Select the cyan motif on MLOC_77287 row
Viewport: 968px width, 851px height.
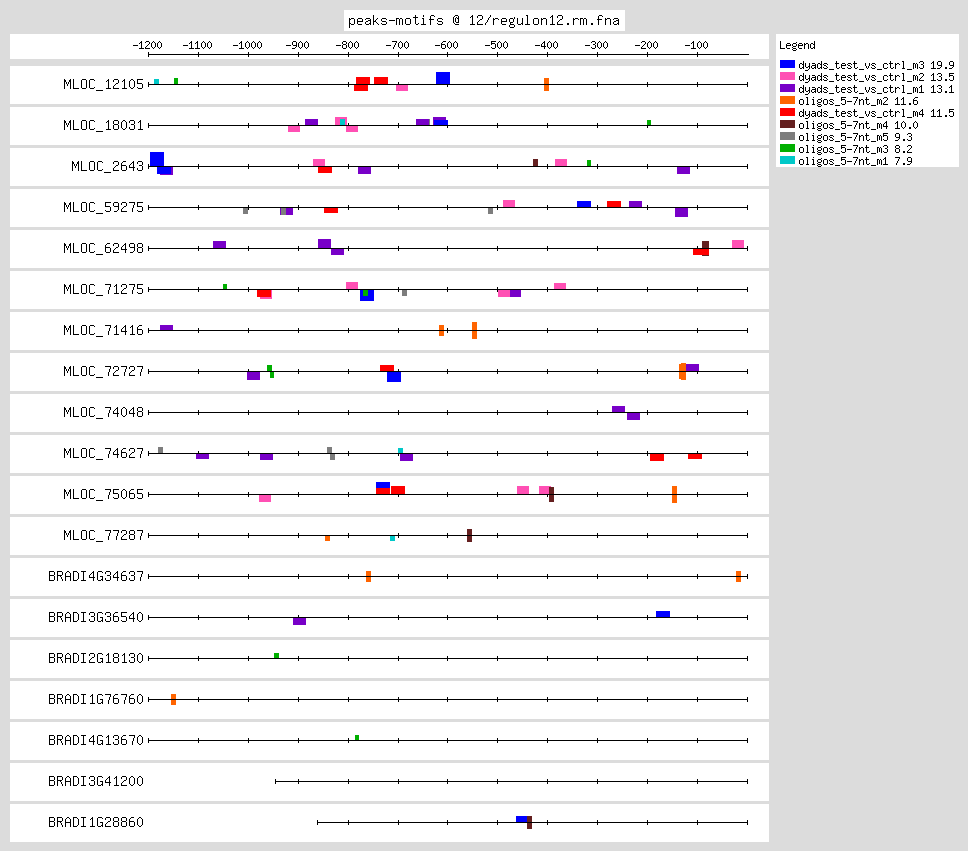392,538
